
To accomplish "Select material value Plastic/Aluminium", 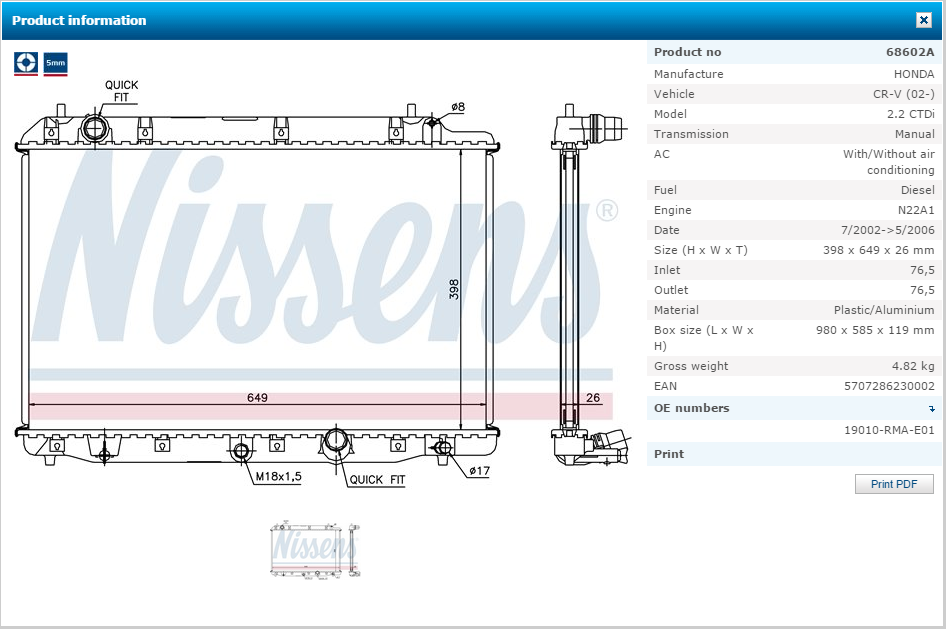I will (x=884, y=310).
